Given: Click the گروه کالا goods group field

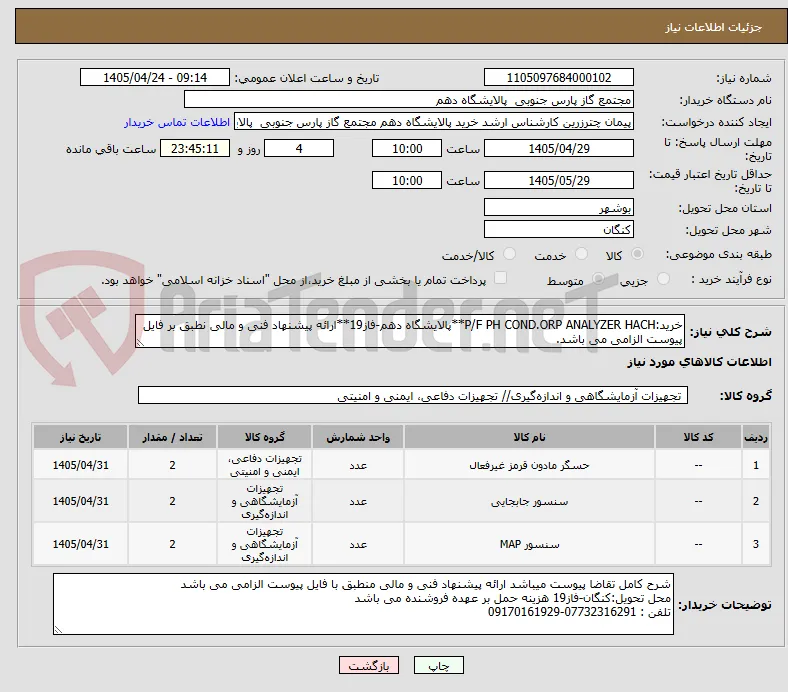Looking at the screenshot, I should point(413,396).
